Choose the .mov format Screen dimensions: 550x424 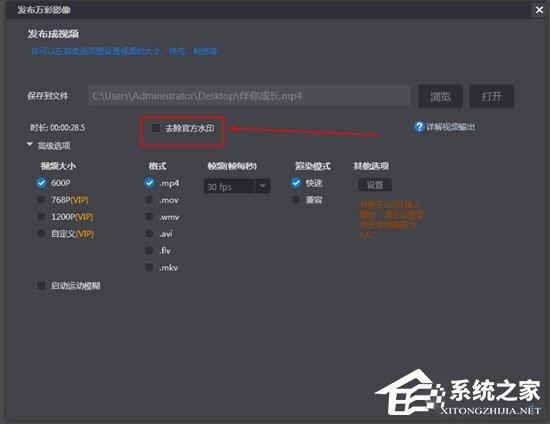pos(149,200)
